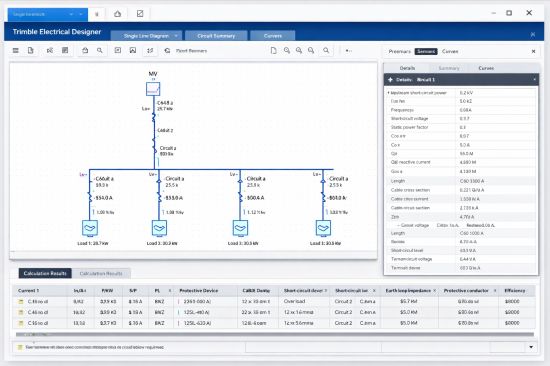Viewport: 550px width, 366px height.
Task: Click the horizontal scrollbar under the results table
Action: click(x=275, y=334)
